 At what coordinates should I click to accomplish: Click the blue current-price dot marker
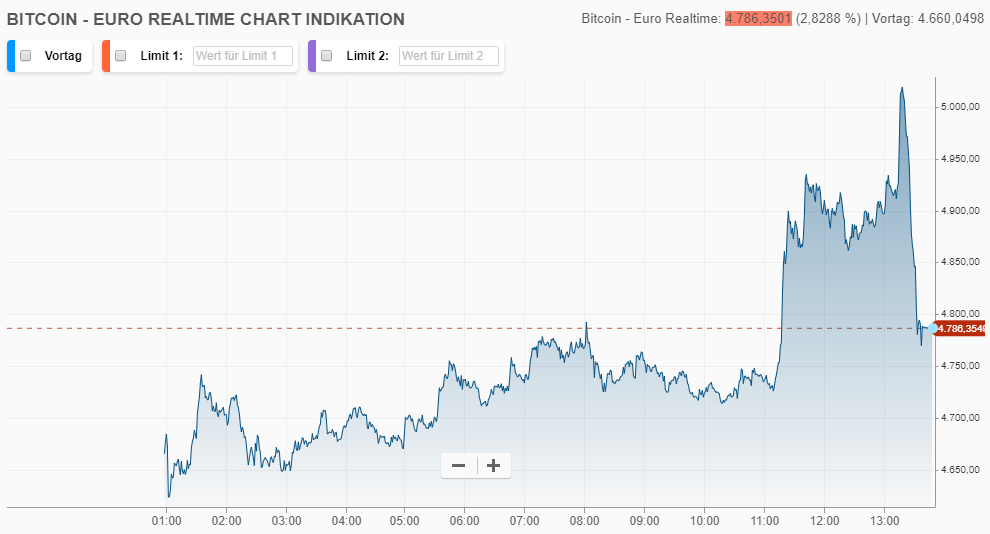tap(932, 328)
